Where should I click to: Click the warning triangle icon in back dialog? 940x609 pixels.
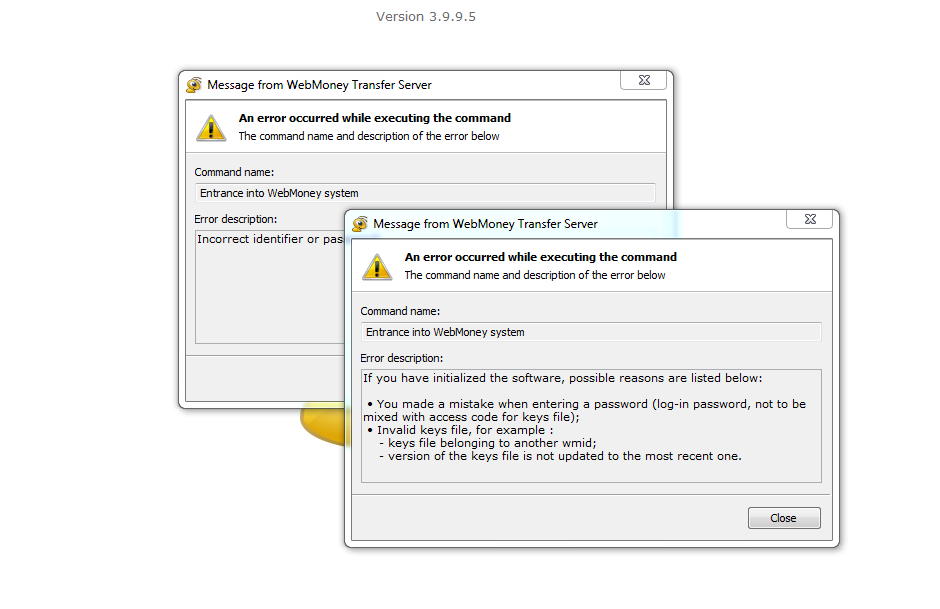[x=211, y=128]
